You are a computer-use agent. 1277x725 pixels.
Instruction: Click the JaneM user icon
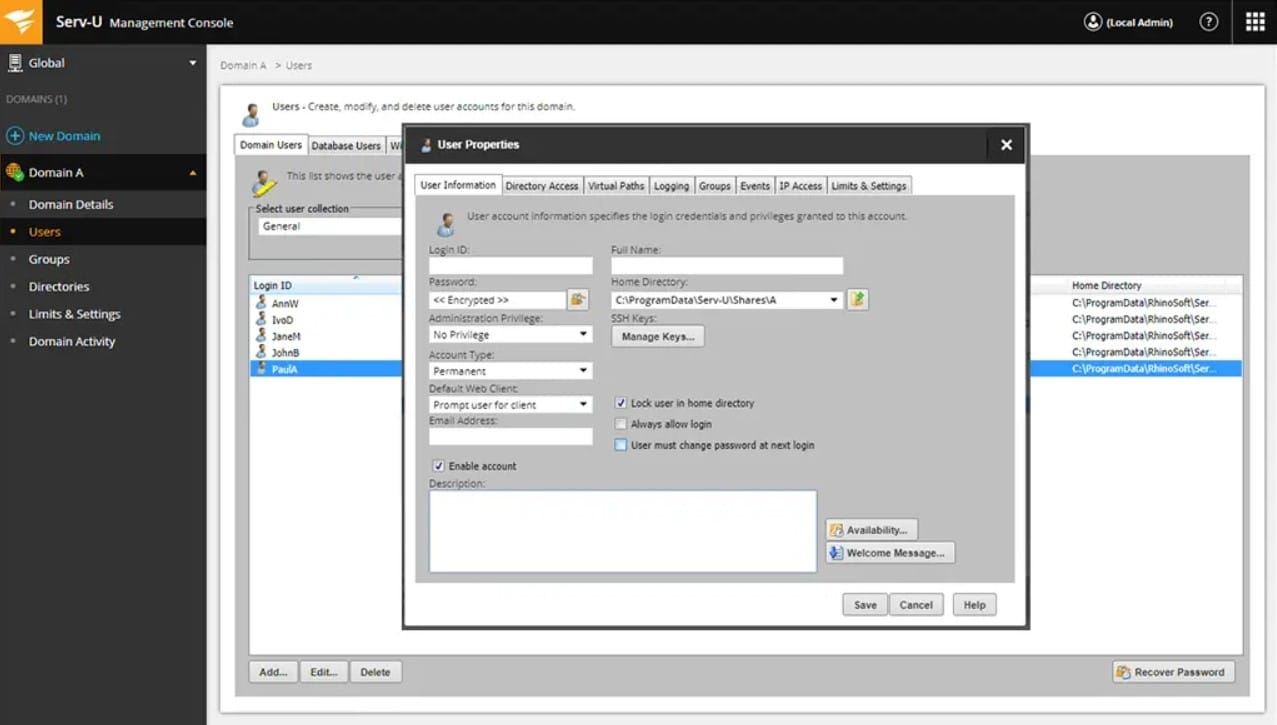click(261, 336)
